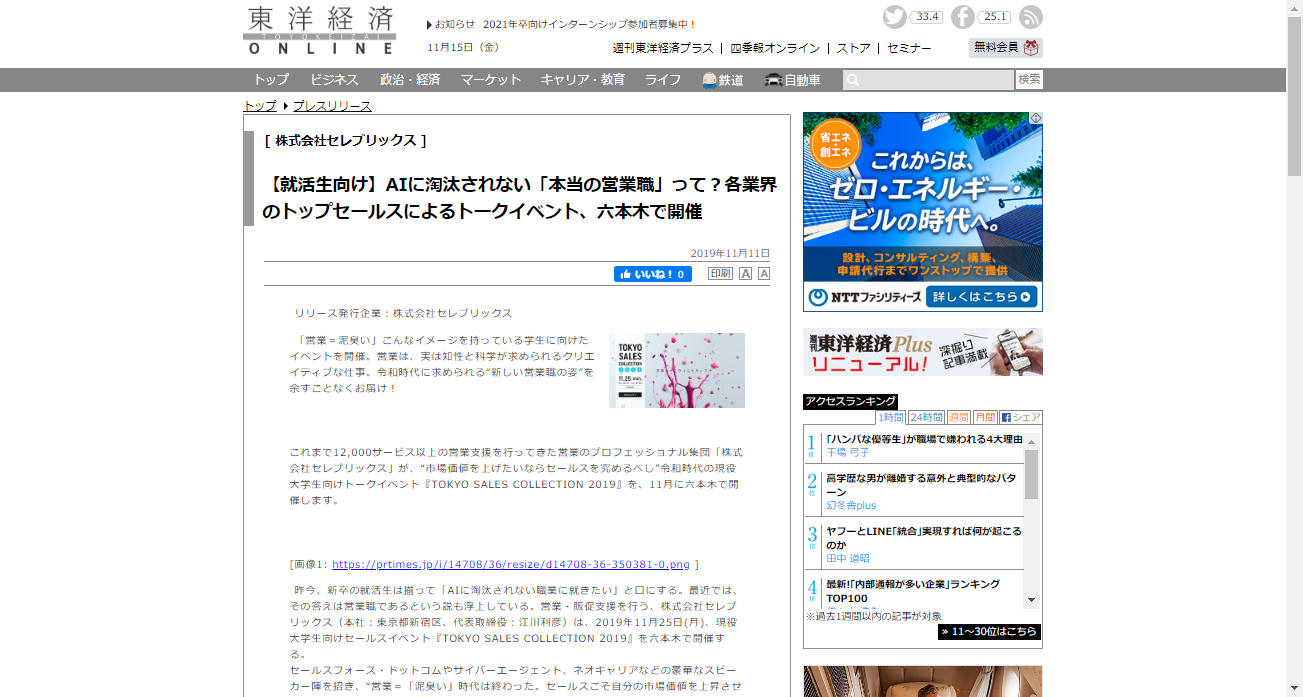
Task: Click the 株式会社セレブリックス company label
Action: click(x=346, y=141)
